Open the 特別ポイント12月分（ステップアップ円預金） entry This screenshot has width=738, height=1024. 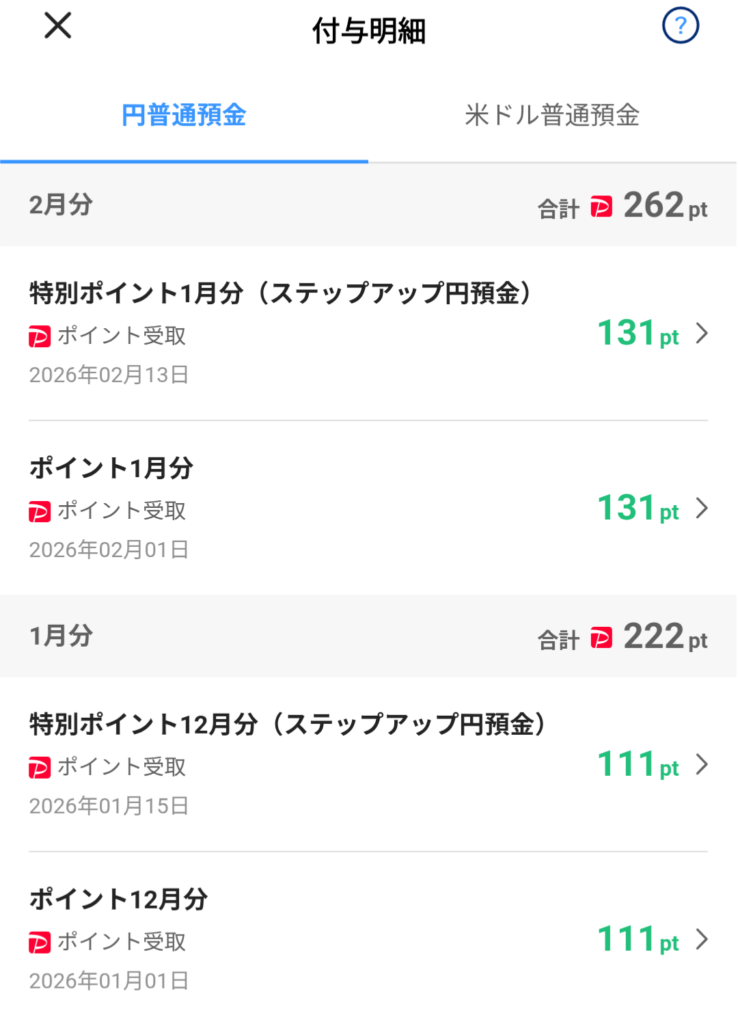click(x=287, y=724)
